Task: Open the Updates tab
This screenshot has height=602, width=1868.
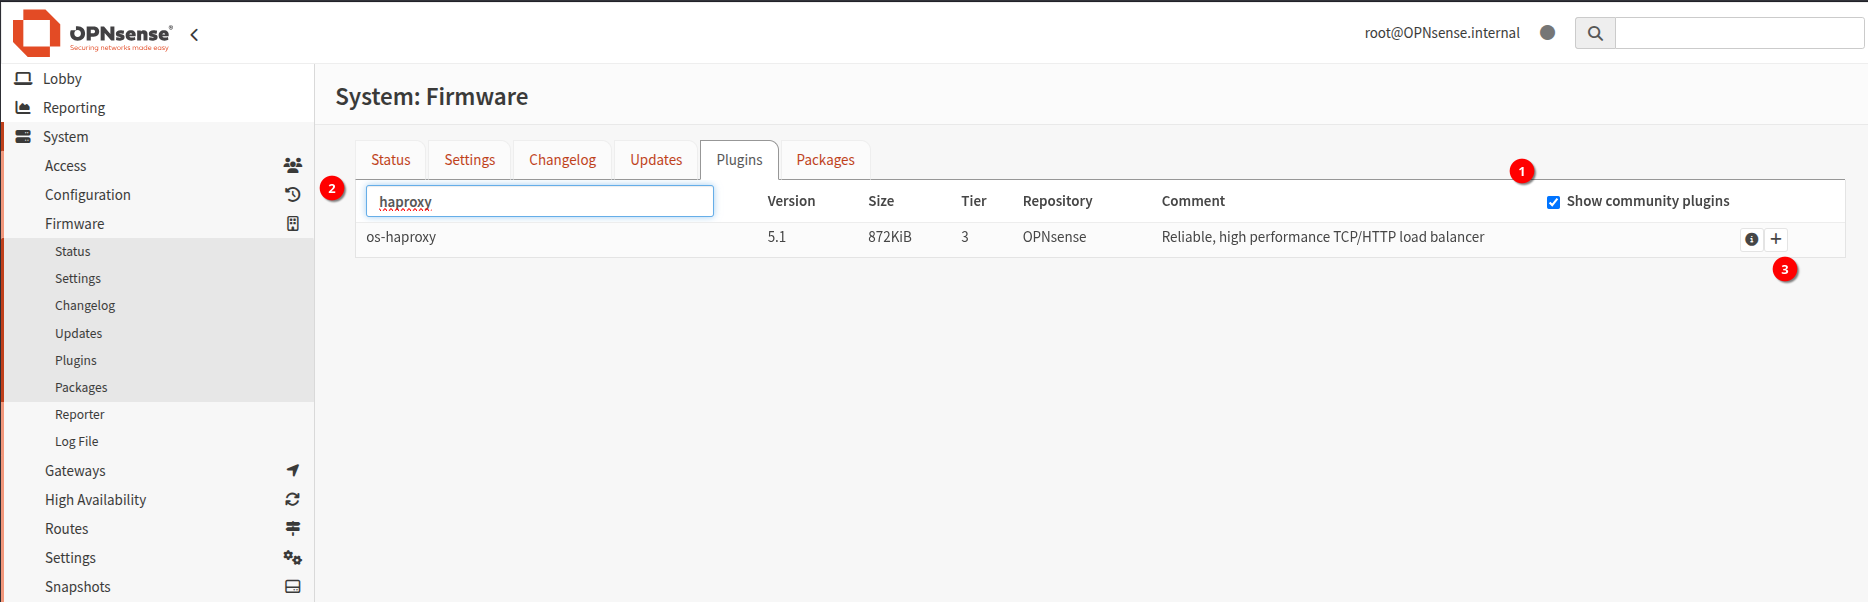Action: 656,160
